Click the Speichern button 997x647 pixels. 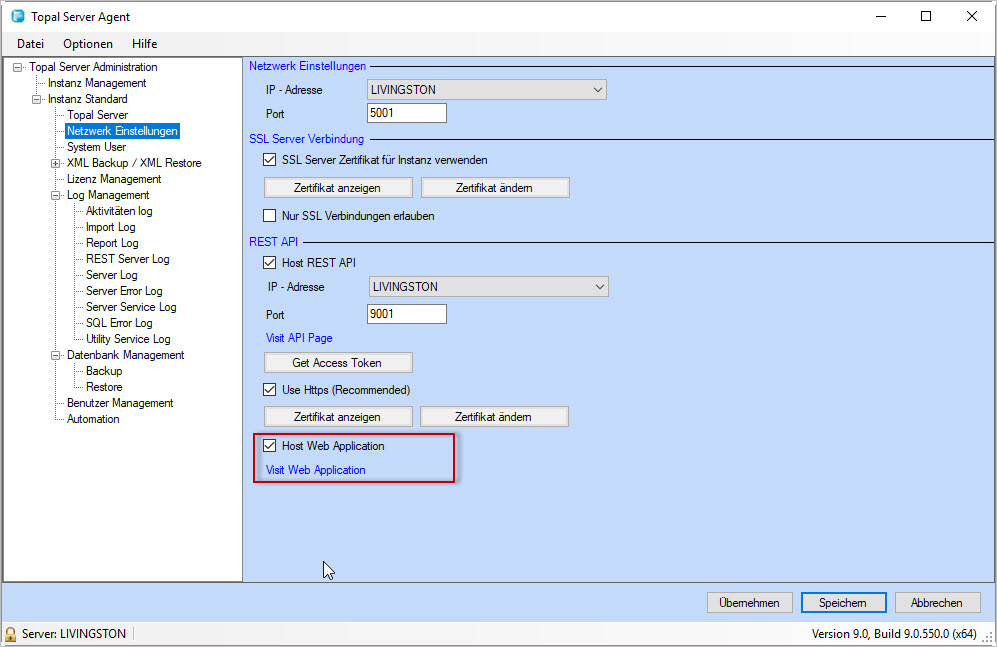coord(843,603)
